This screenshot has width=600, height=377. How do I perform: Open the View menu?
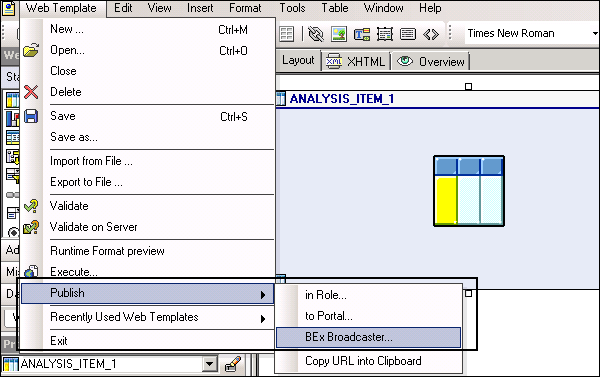tap(160, 8)
